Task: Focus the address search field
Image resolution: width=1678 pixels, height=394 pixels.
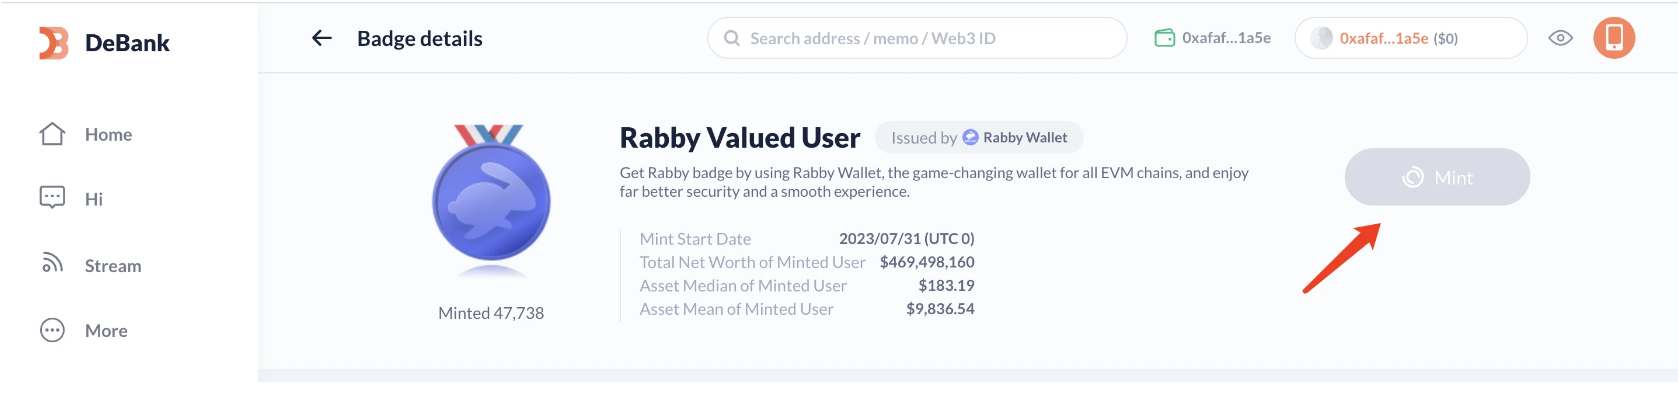Action: [917, 38]
